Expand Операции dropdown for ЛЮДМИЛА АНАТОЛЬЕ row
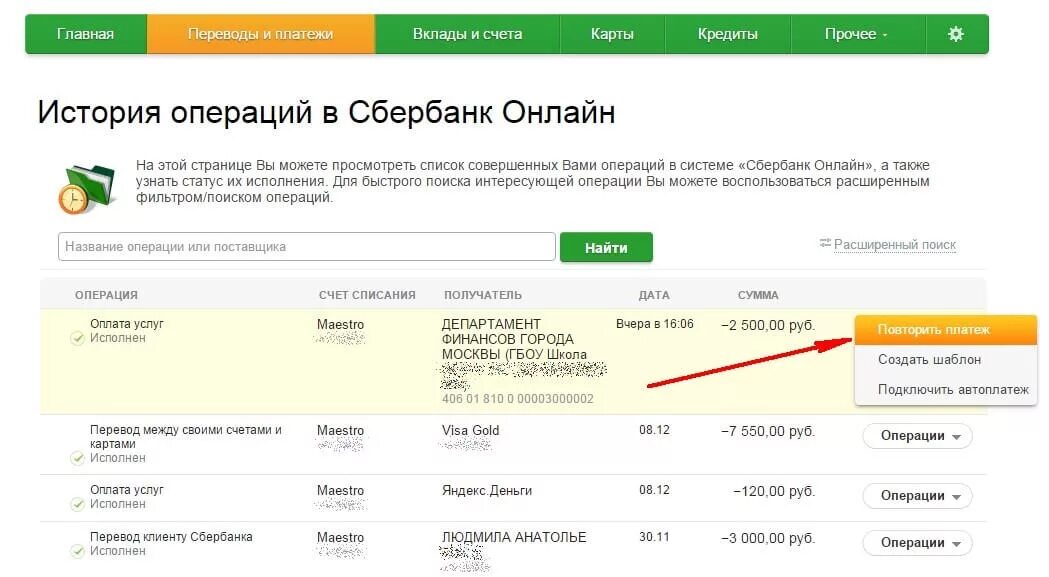The width and height of the screenshot is (1049, 577). pos(917,544)
